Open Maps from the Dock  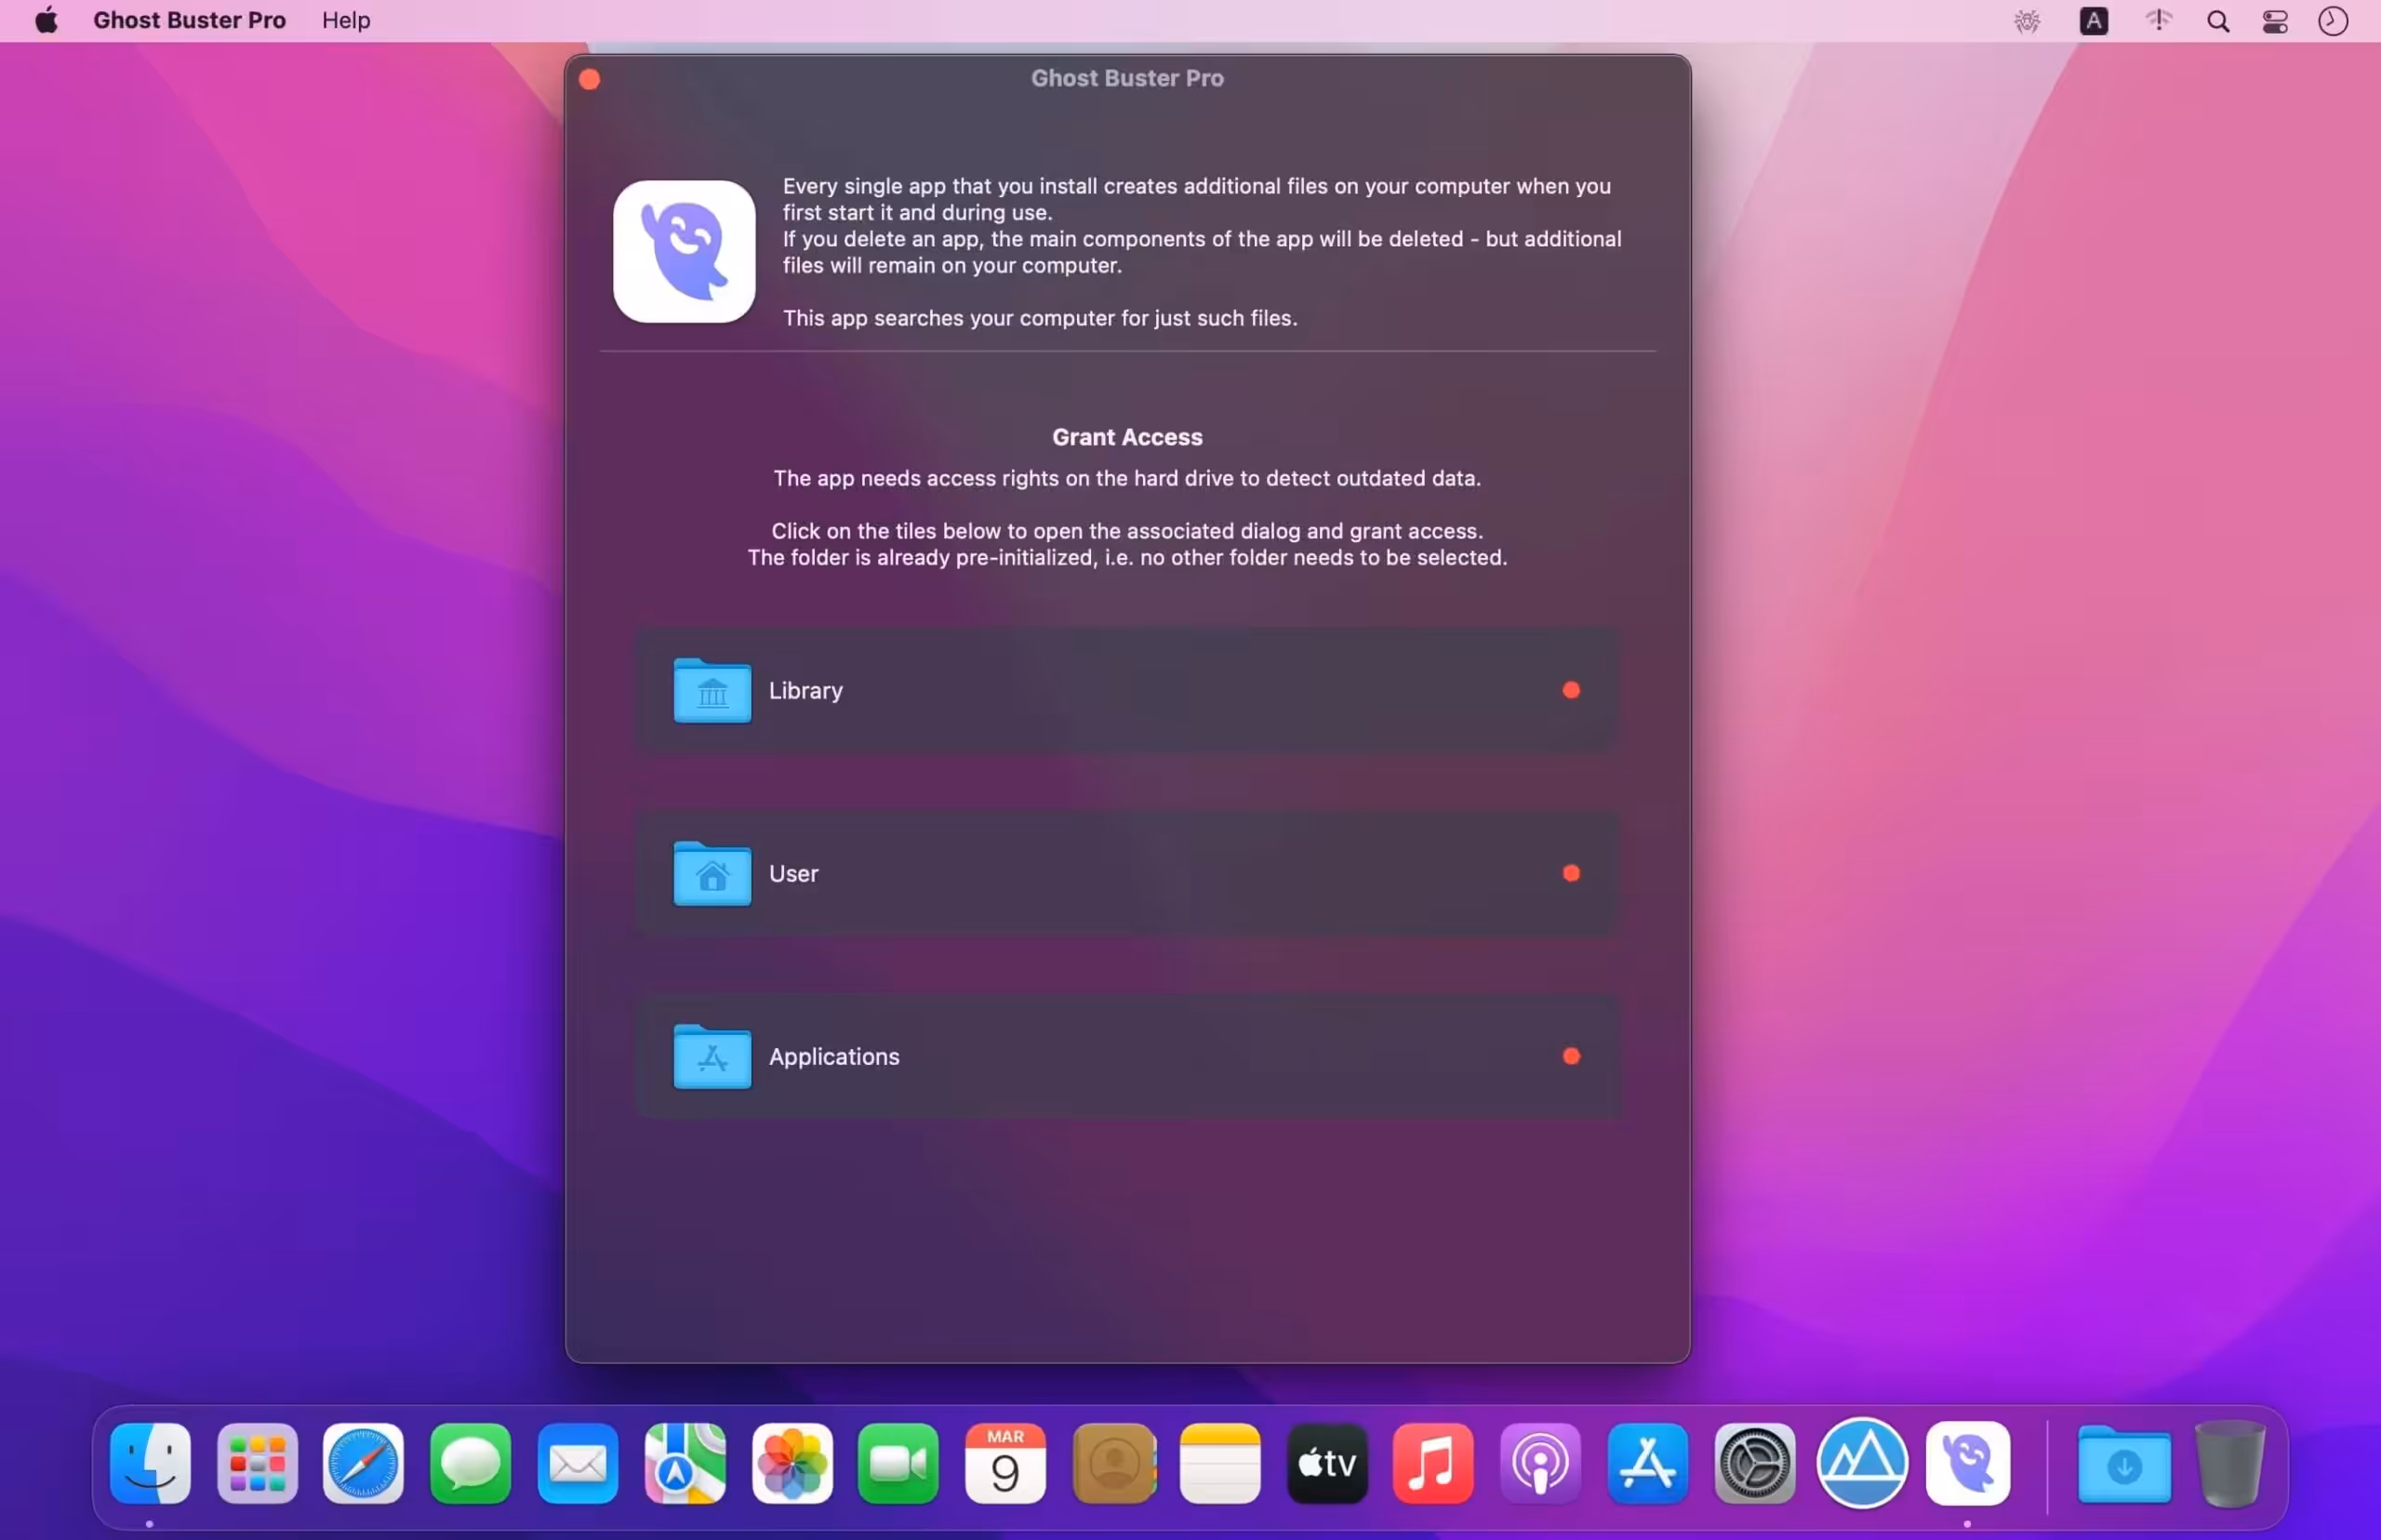pos(685,1463)
